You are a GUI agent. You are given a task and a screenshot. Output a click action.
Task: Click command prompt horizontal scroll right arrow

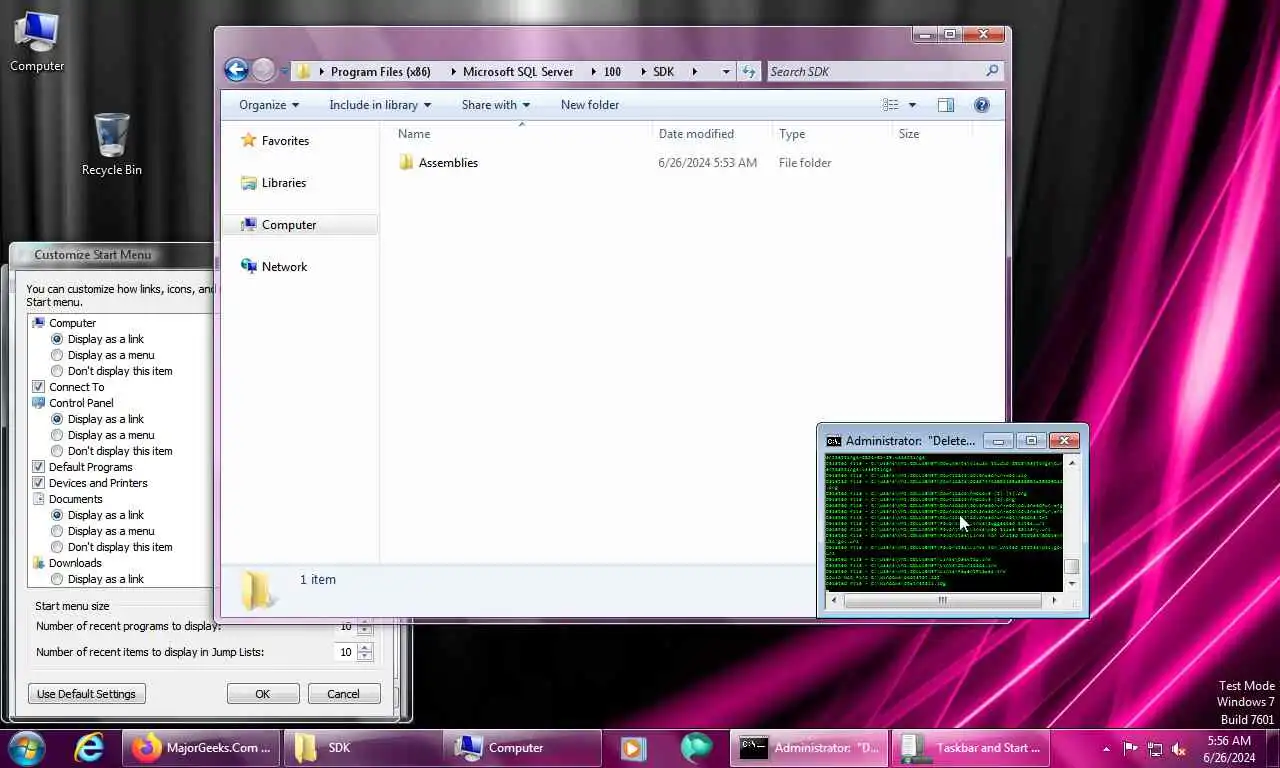pyautogui.click(x=1054, y=601)
